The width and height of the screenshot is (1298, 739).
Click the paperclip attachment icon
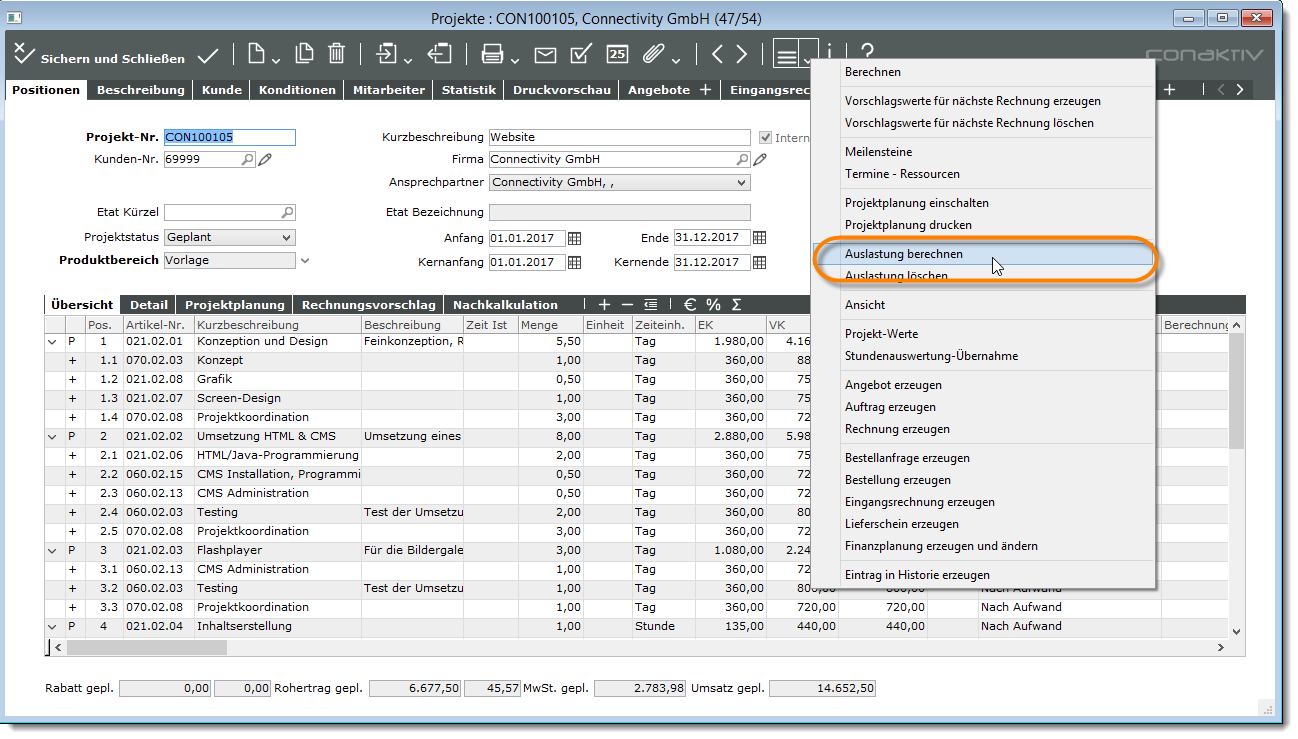[x=653, y=55]
